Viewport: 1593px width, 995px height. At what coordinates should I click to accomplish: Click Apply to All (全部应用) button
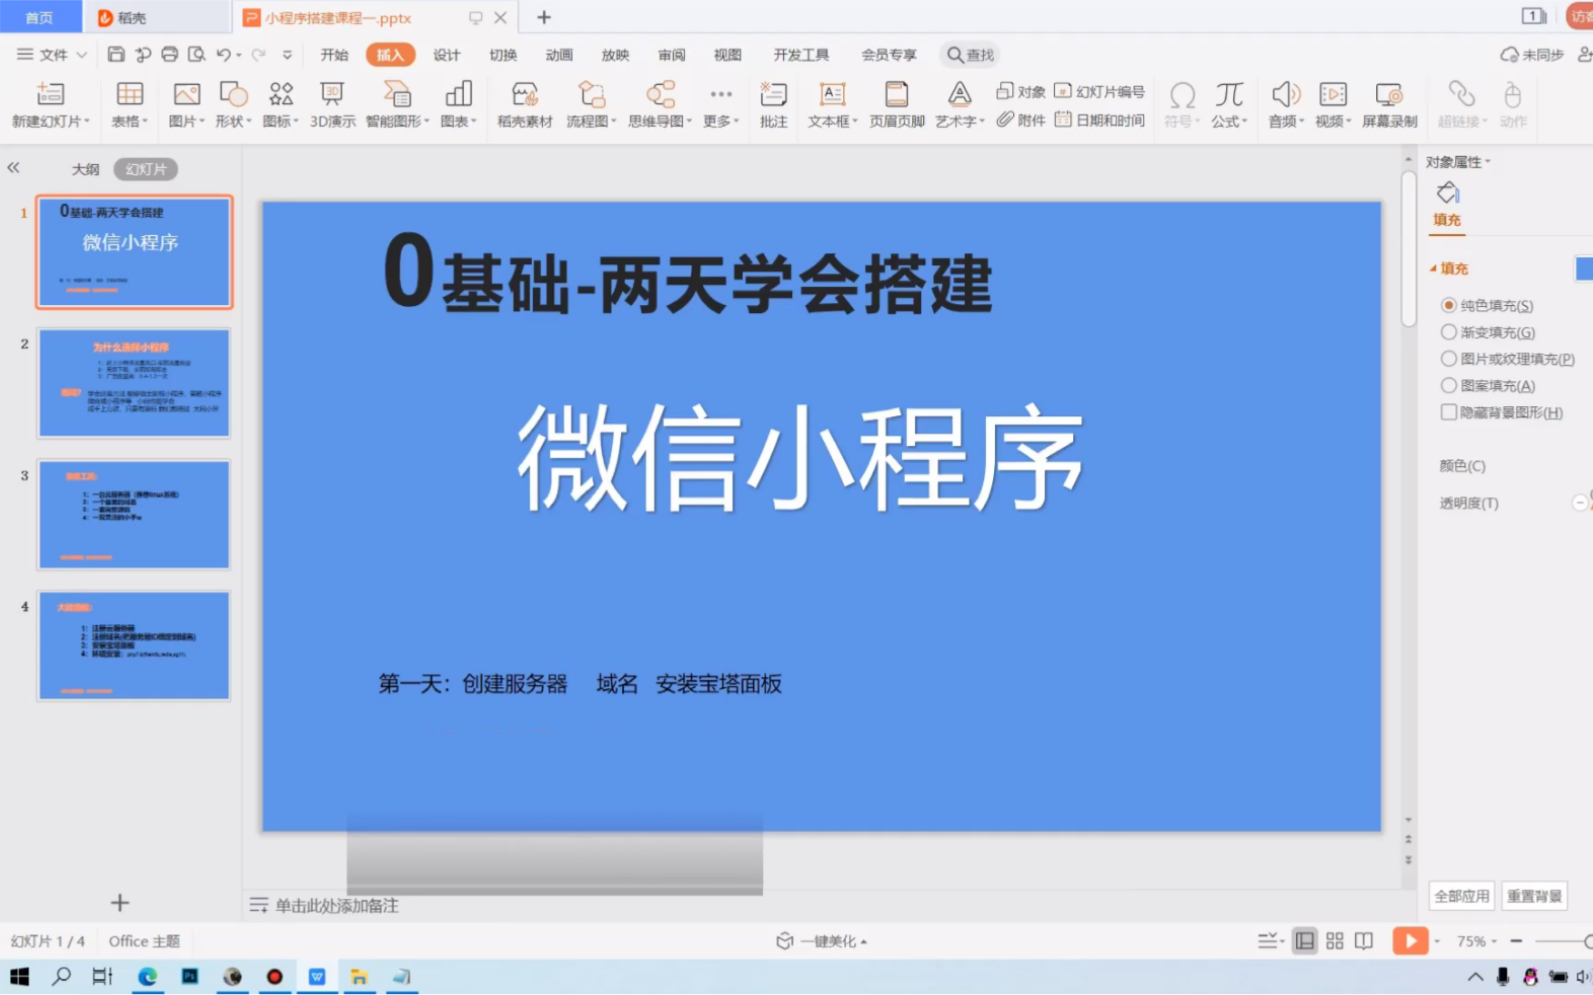click(x=1461, y=896)
